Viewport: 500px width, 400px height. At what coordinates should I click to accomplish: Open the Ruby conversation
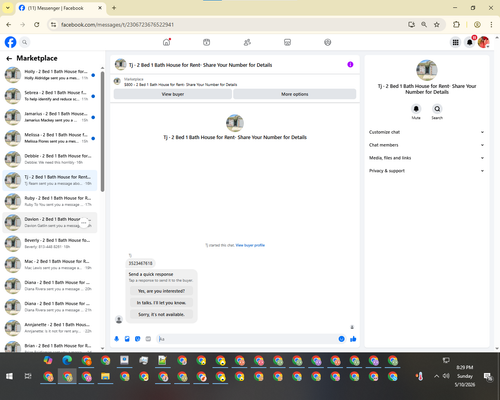pos(50,201)
